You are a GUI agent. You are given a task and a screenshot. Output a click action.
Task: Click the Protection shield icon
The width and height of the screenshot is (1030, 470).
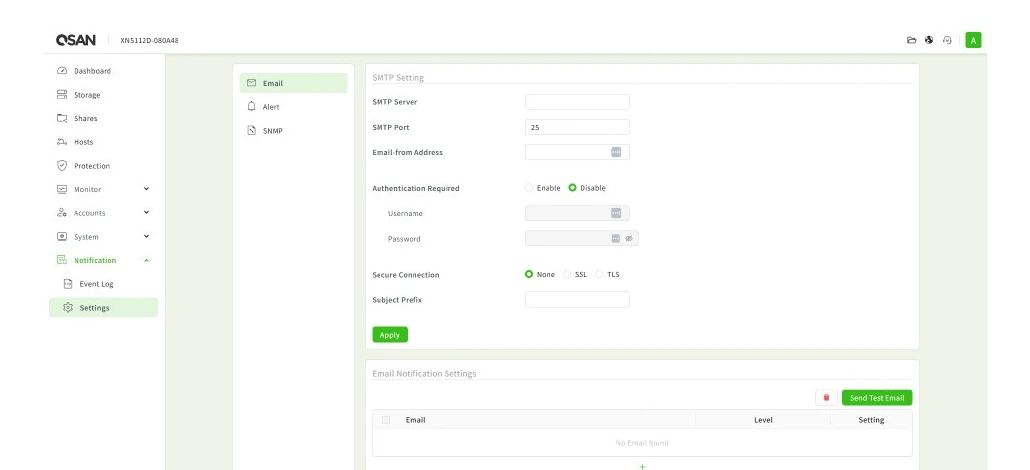pyautogui.click(x=62, y=166)
